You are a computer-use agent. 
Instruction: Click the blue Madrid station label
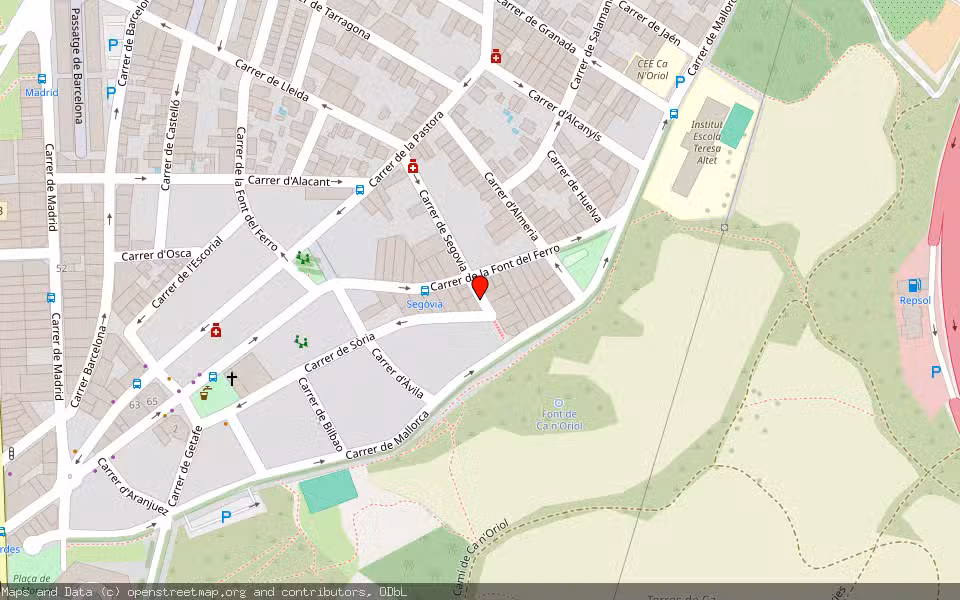42,92
